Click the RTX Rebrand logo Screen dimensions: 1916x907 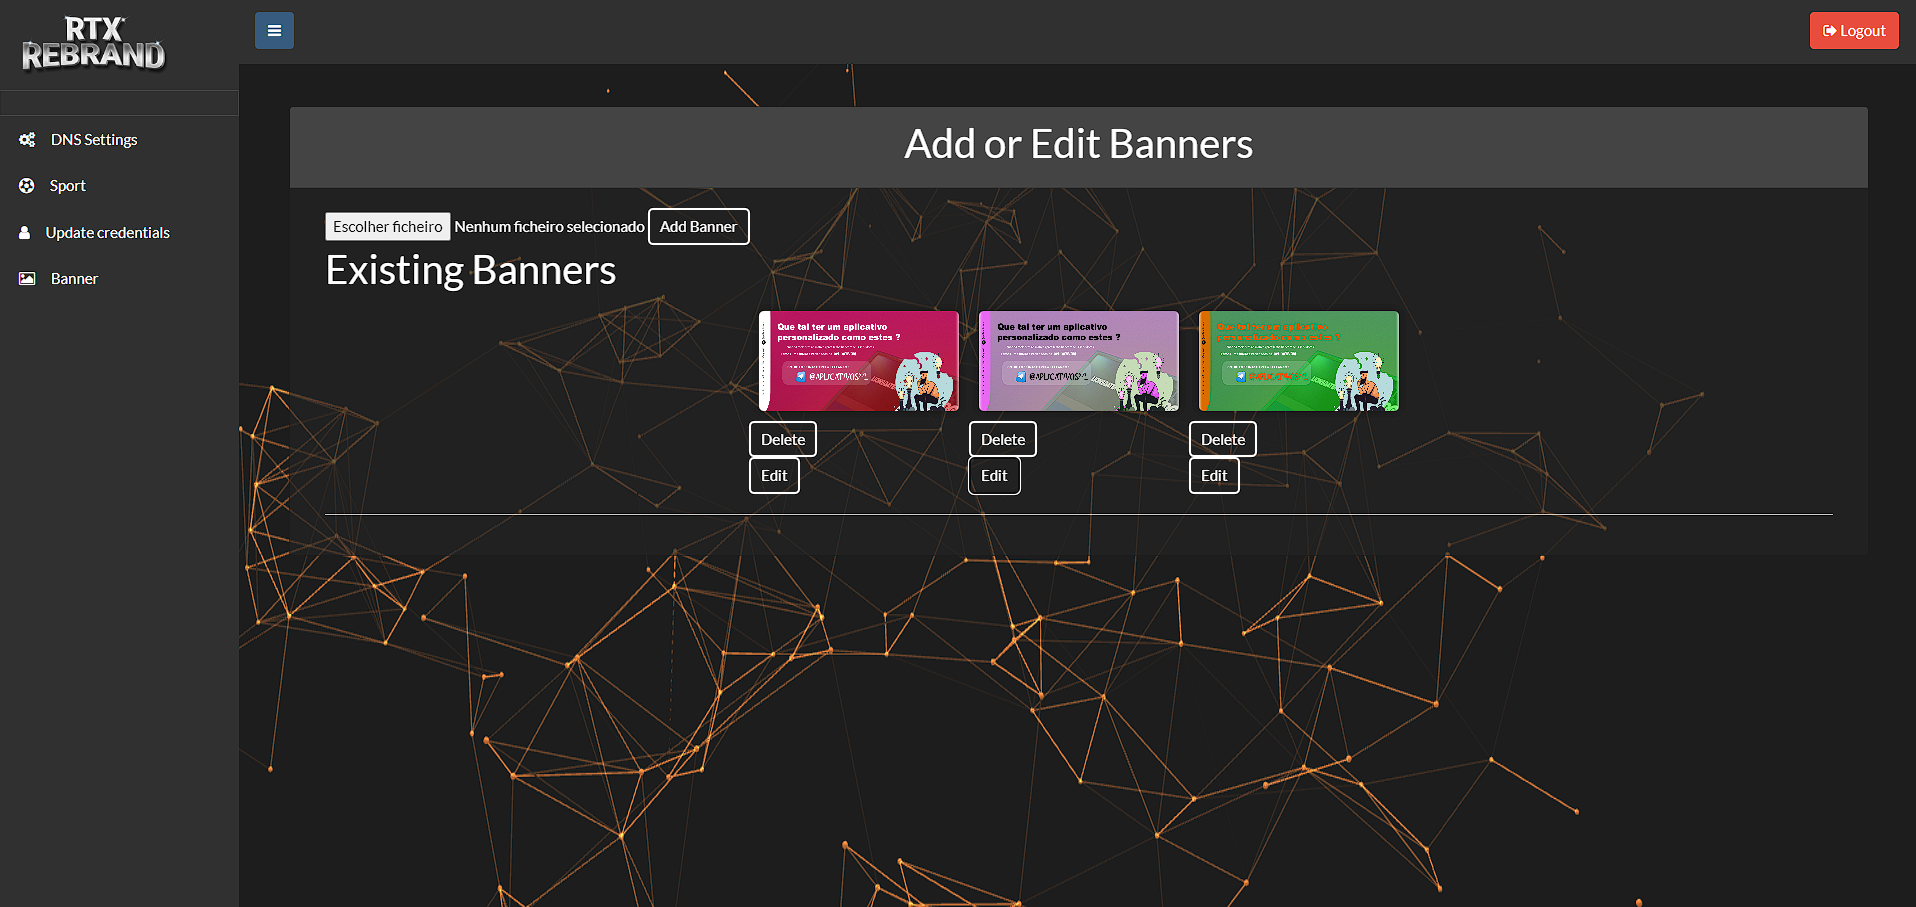click(94, 44)
